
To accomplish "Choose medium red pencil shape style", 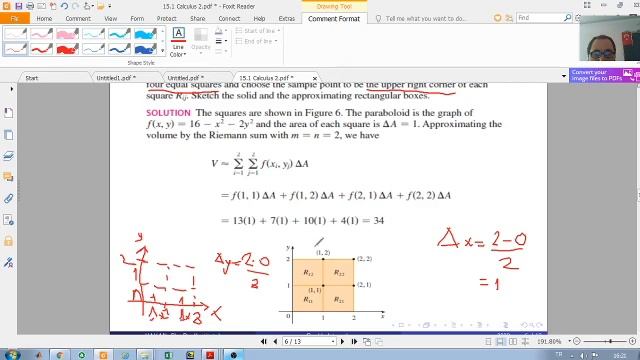I will tap(41, 49).
